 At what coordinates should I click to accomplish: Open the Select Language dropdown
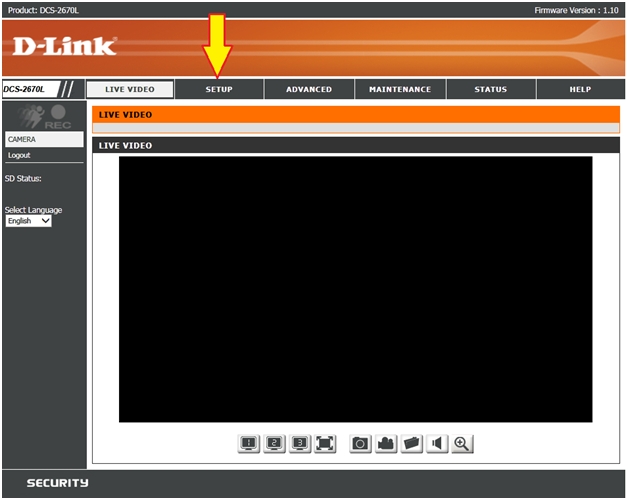pos(28,221)
